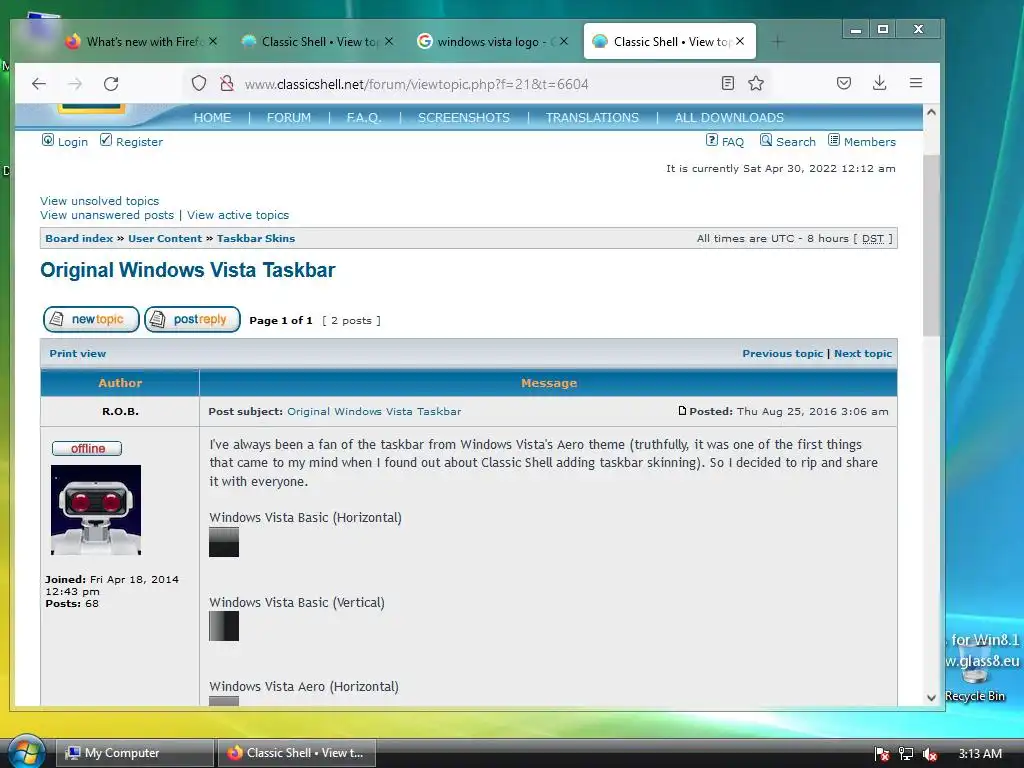Open Print view link

tap(78, 353)
